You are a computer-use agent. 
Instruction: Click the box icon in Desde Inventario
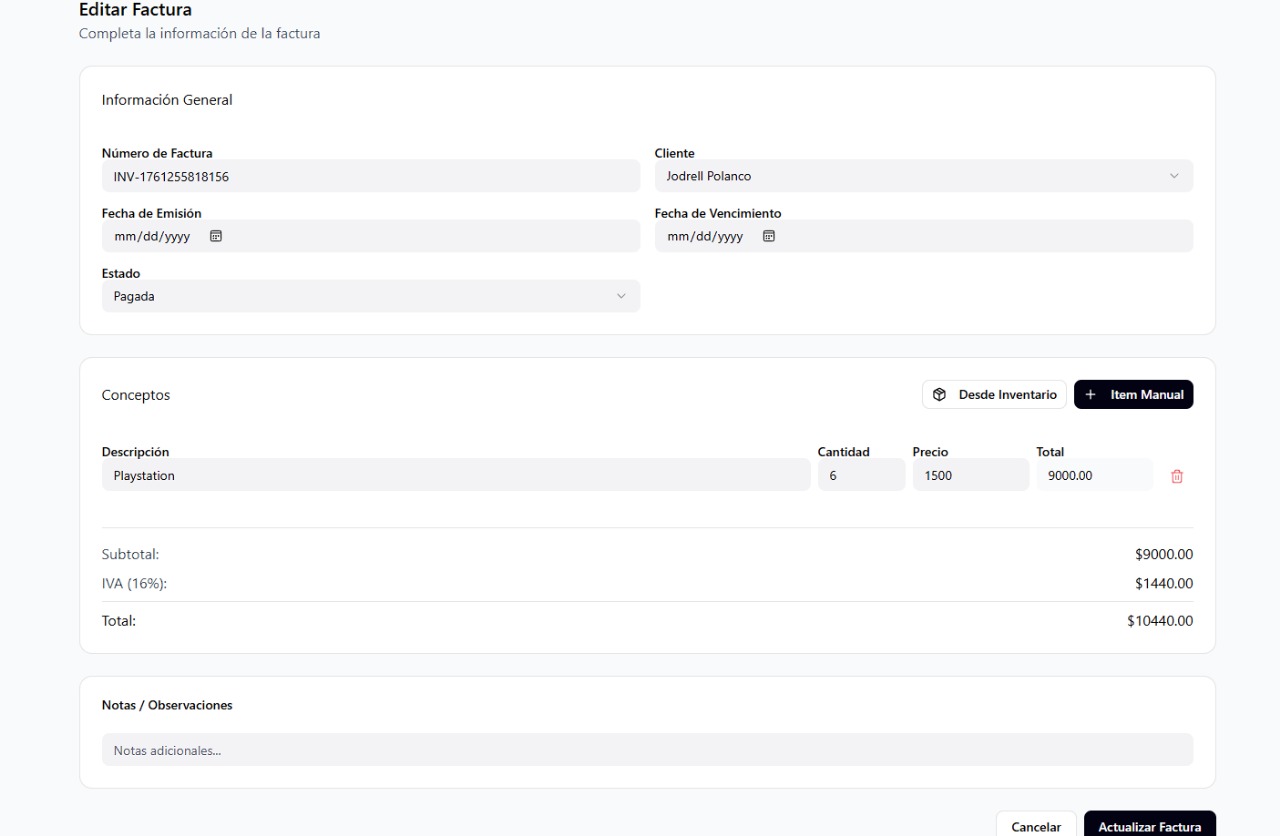click(x=939, y=395)
